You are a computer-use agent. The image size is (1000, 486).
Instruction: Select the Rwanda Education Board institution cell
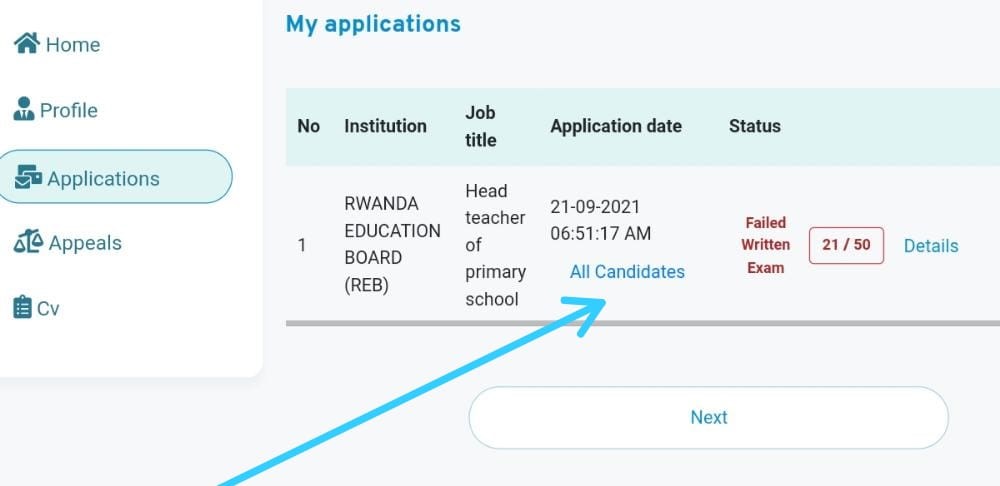(391, 244)
